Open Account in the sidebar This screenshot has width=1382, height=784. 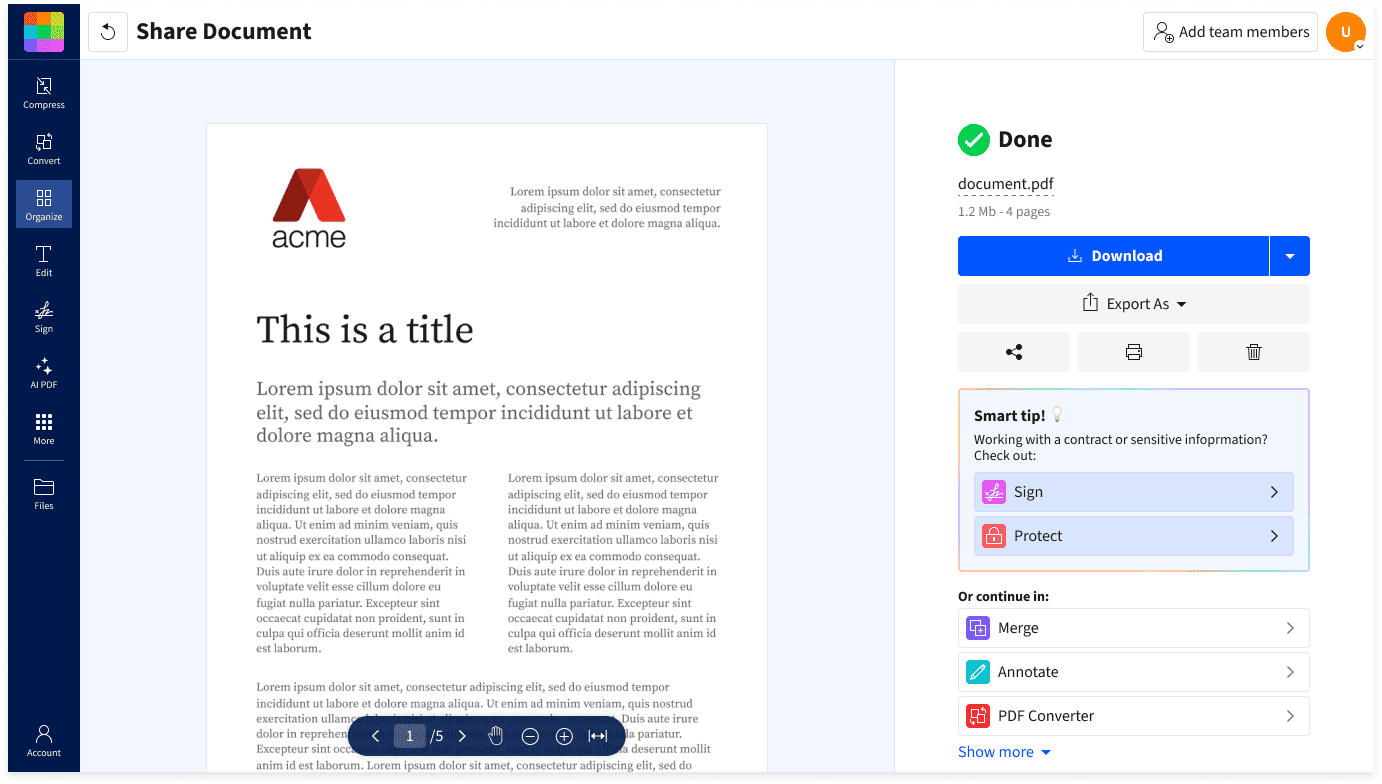pyautogui.click(x=44, y=741)
